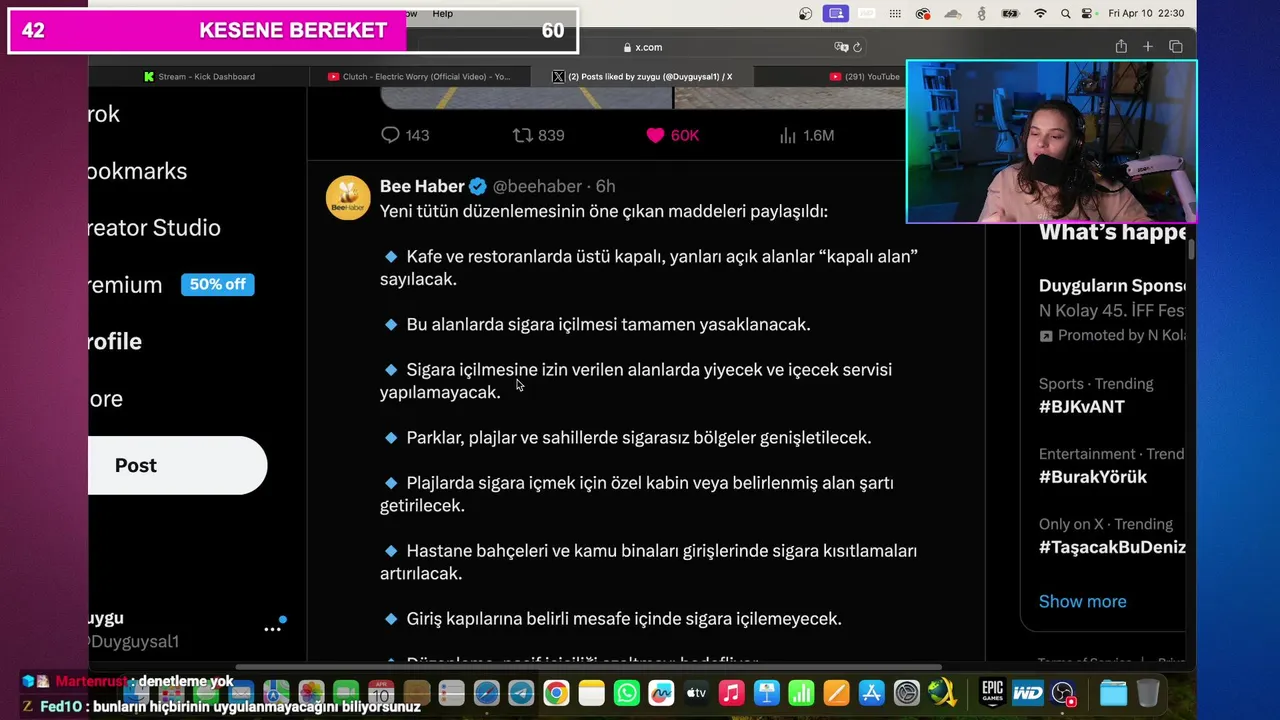Image resolution: width=1280 pixels, height=720 pixels.
Task: Open Grok from the sidebar
Action: 104,114
